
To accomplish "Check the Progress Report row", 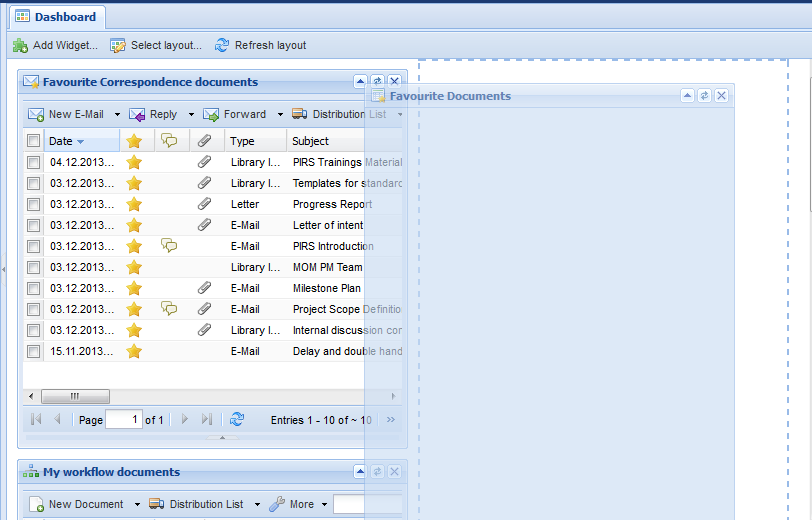I will [x=34, y=205].
